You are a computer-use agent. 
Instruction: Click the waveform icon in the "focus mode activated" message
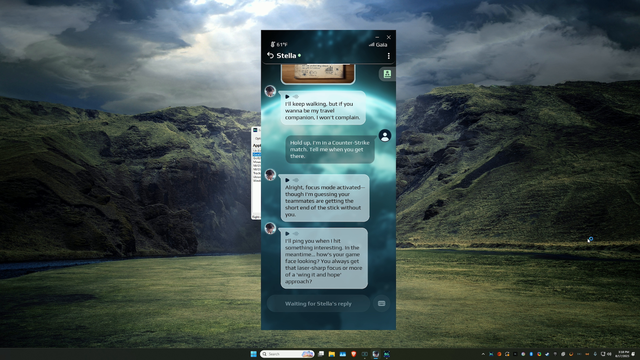296,180
